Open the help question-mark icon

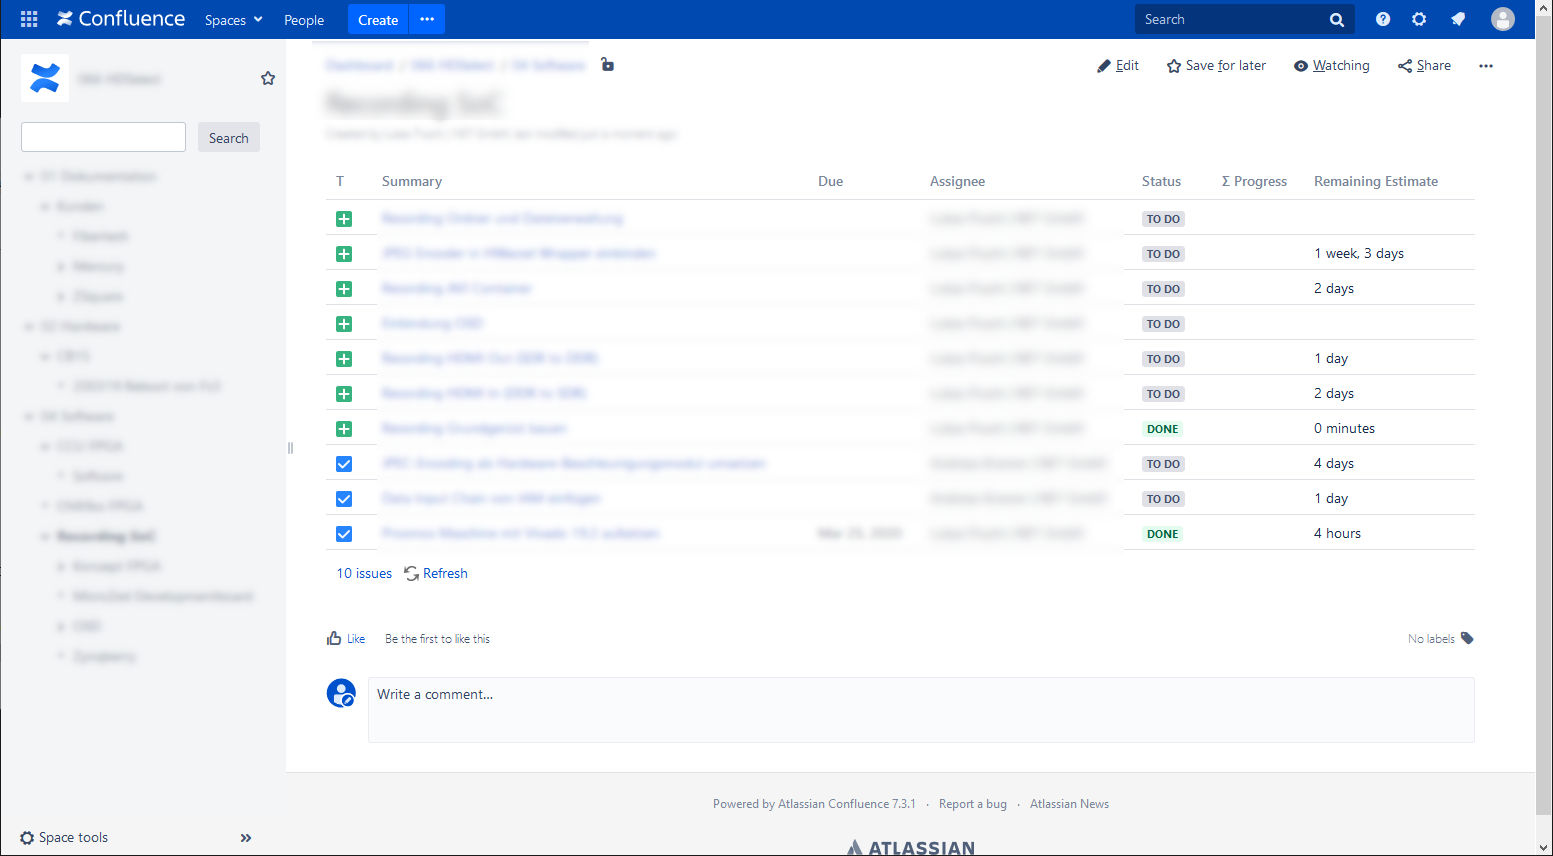click(x=1382, y=18)
